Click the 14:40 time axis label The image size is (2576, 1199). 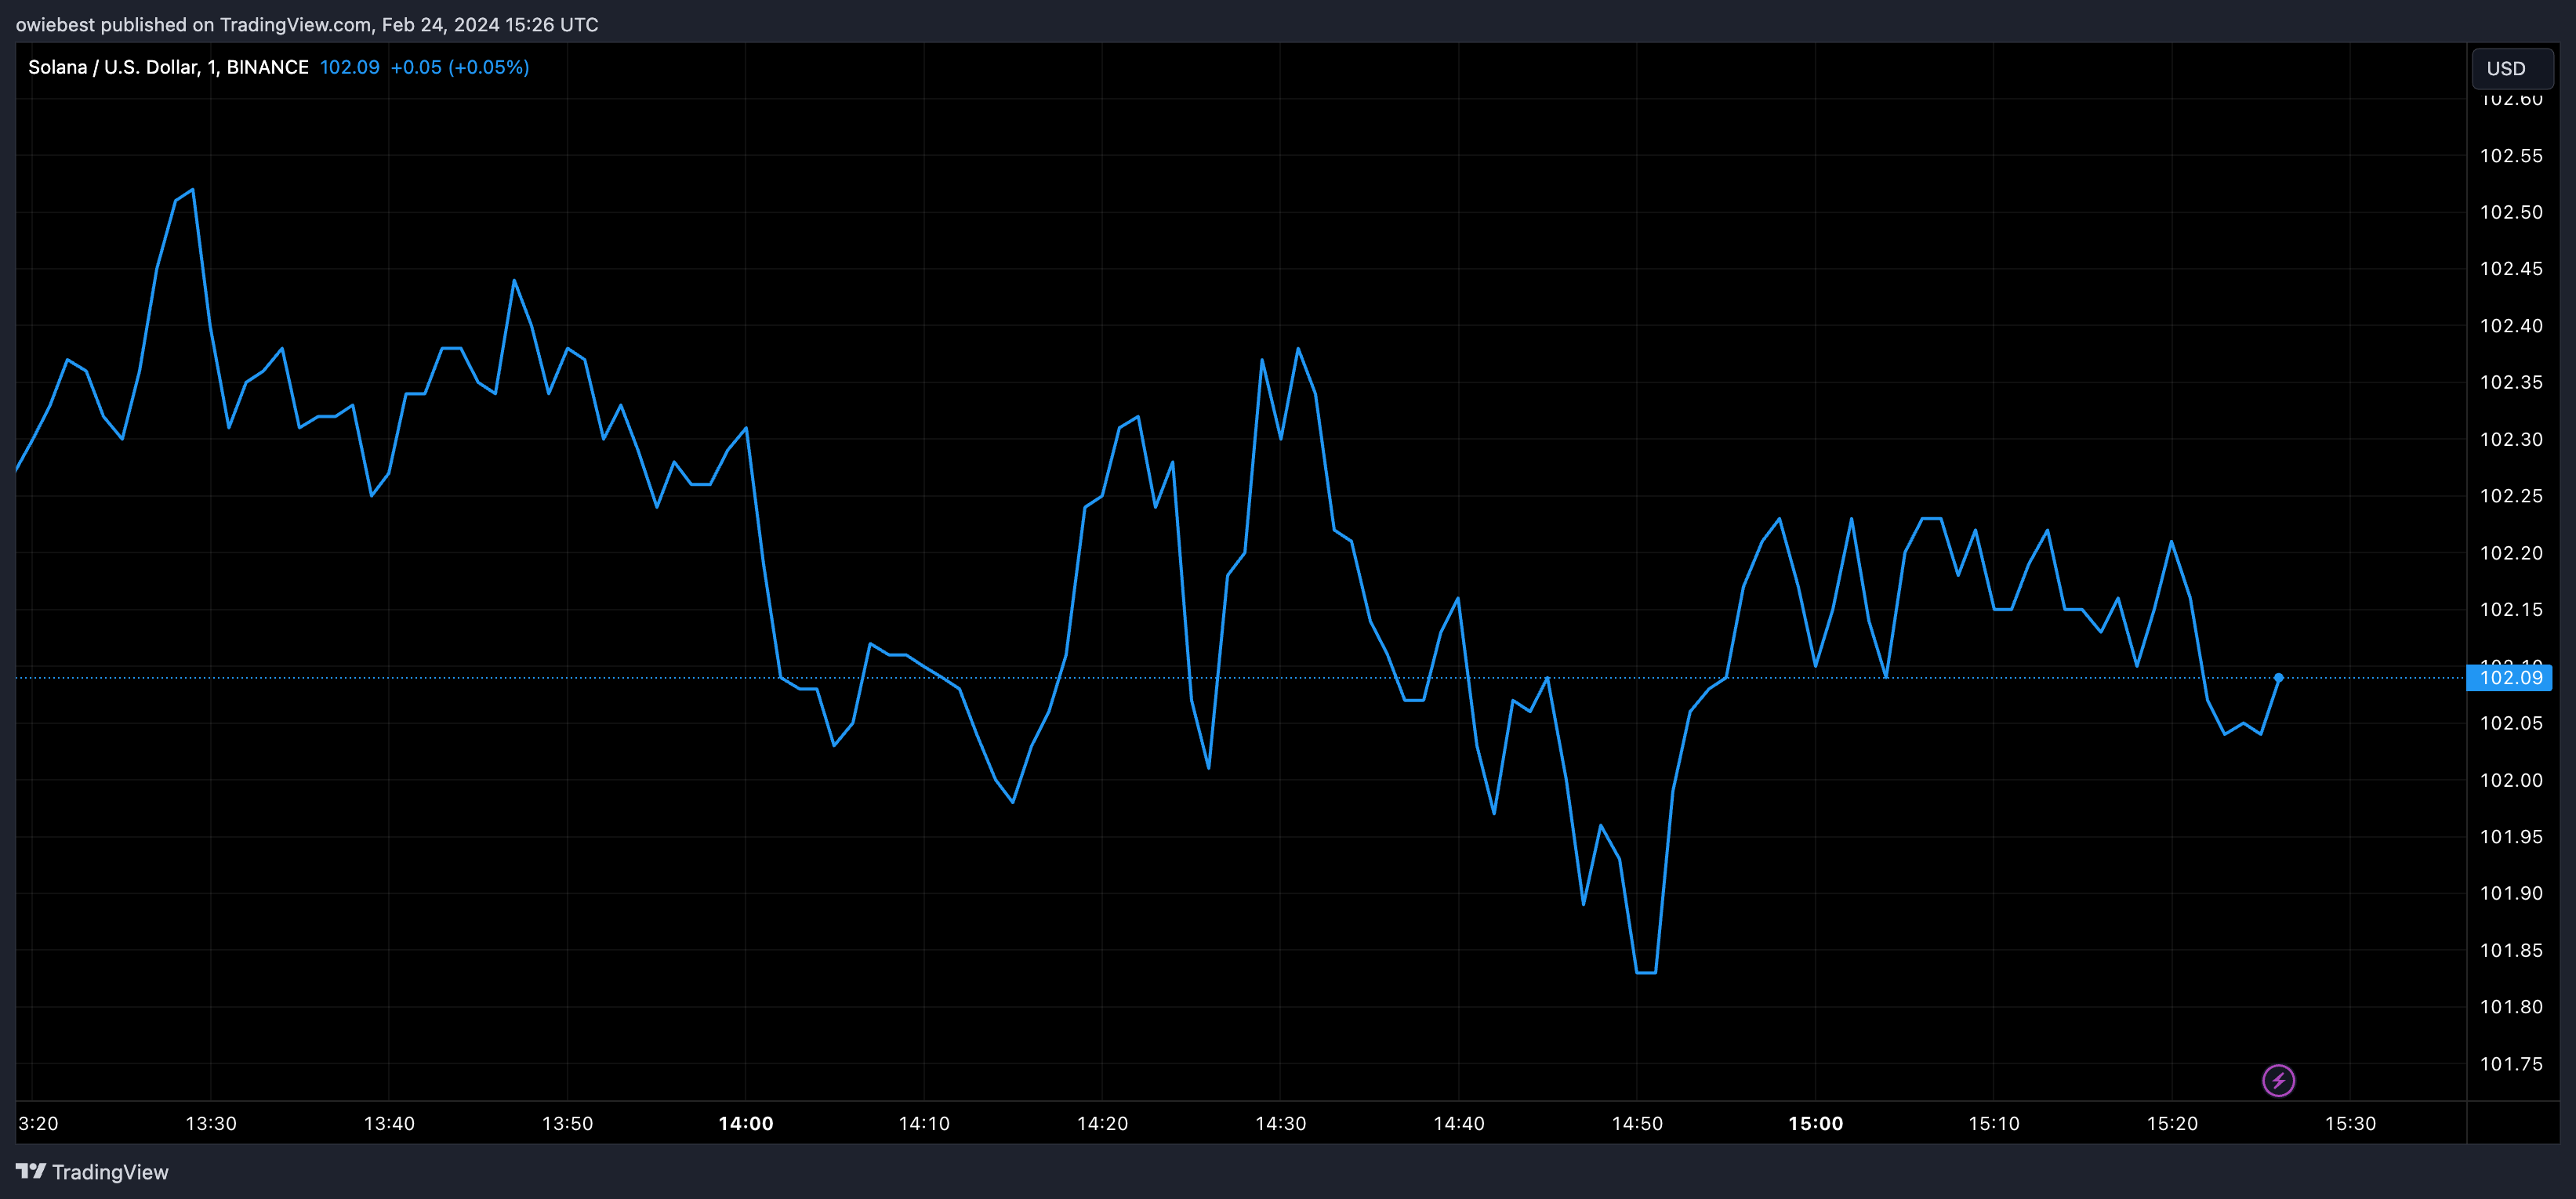(x=1459, y=1123)
